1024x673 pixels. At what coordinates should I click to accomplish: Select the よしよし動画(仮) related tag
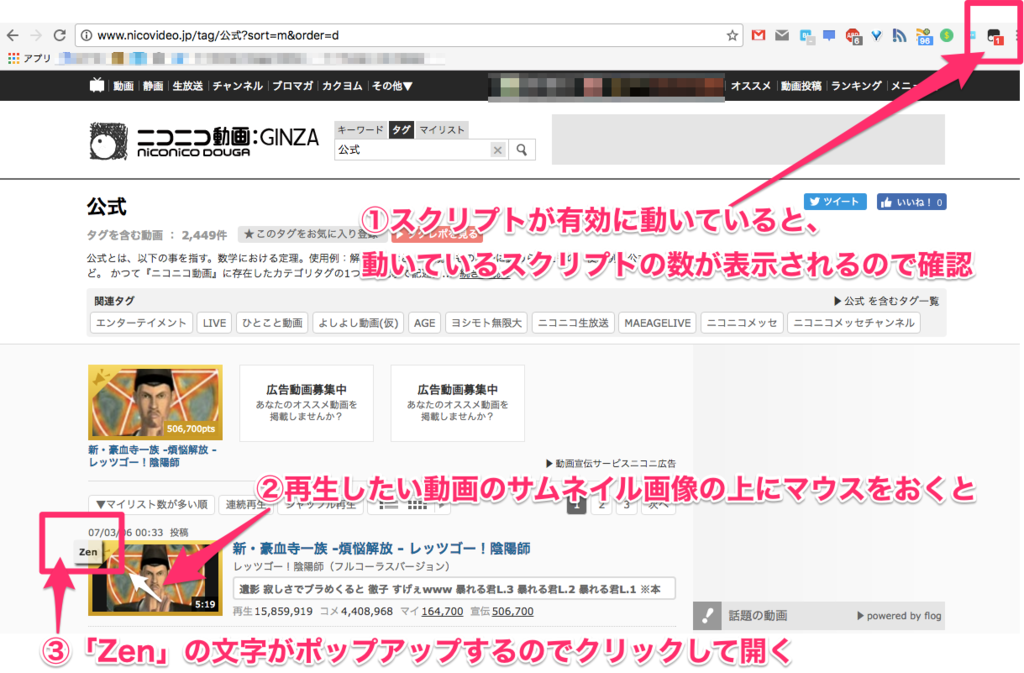[x=359, y=323]
